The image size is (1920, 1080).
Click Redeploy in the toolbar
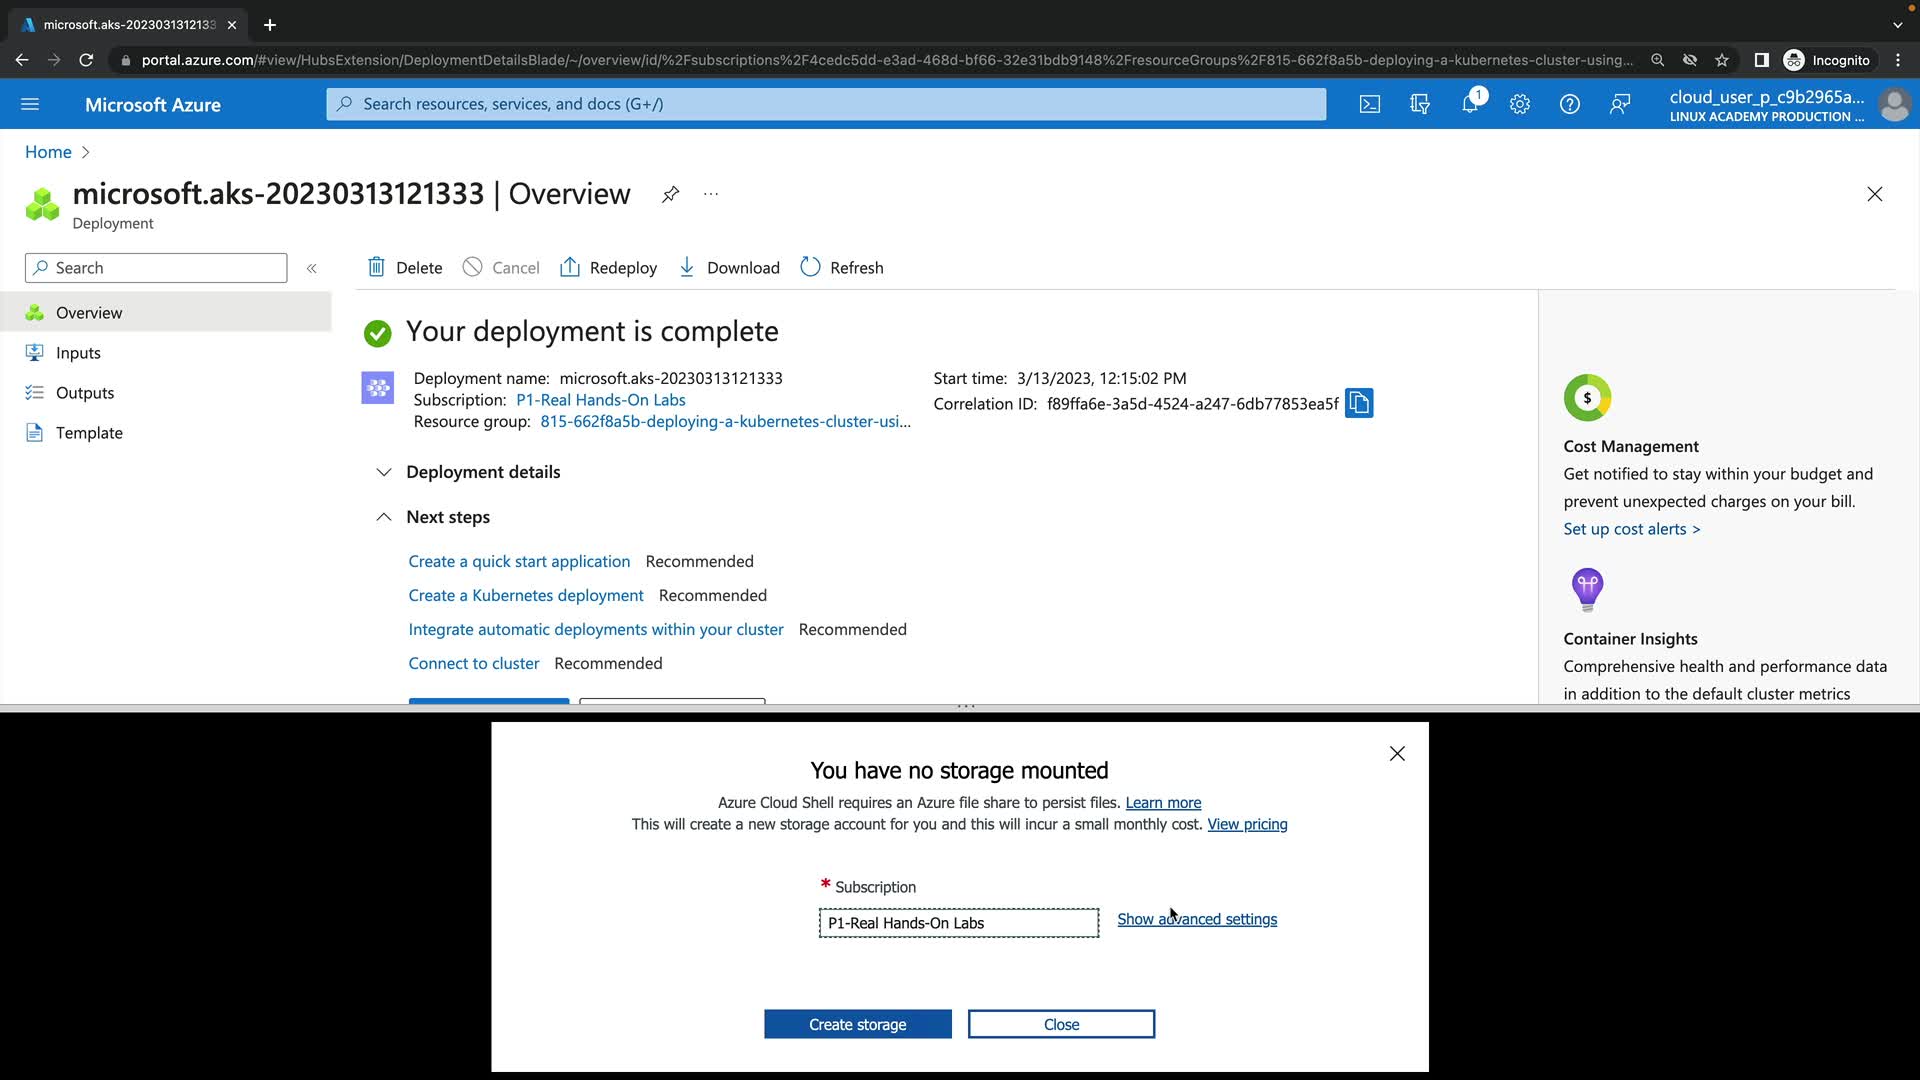pyautogui.click(x=608, y=268)
